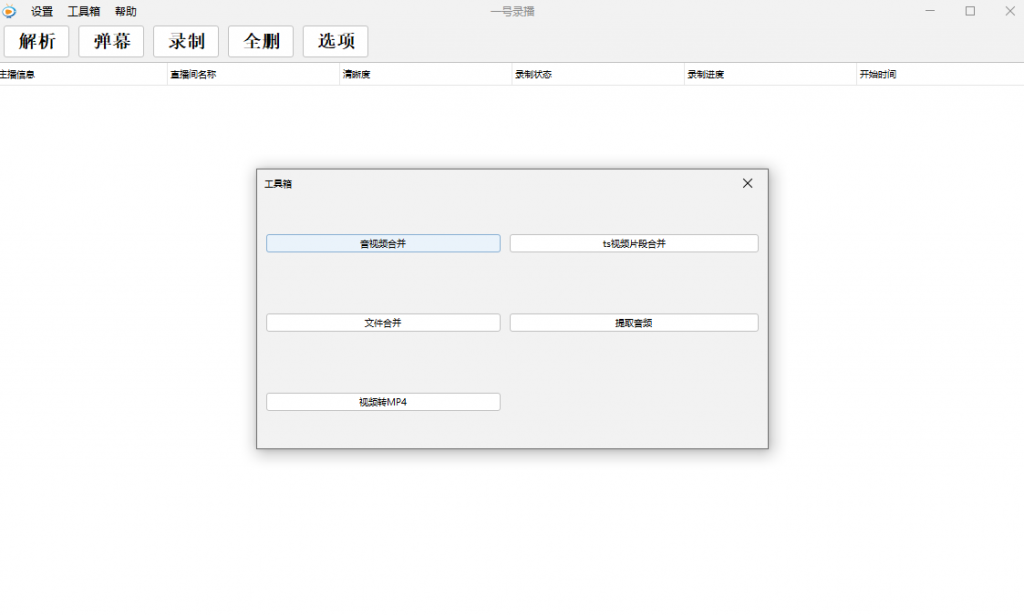This screenshot has width=1024, height=616.
Task: Click the 文件合并 button
Action: pos(383,323)
